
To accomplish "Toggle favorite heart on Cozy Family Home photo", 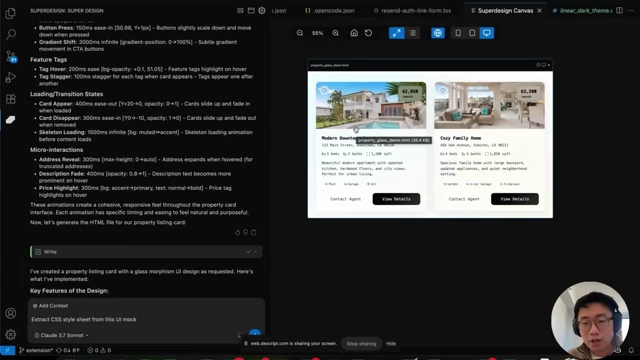I will click(443, 90).
